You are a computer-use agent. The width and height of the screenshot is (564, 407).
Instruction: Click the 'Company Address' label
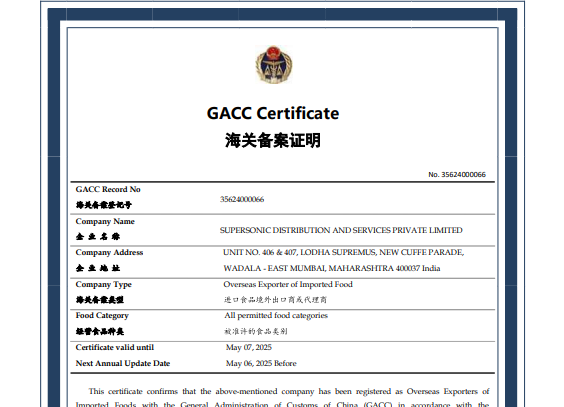(109, 252)
